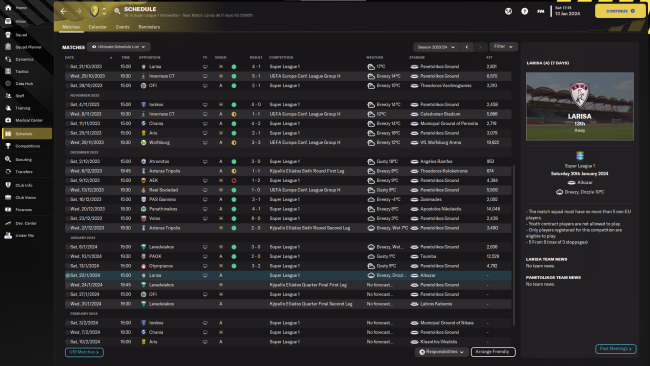Open the Responsibilities dropdown
Image resolution: width=650 pixels, height=366 pixels.
pyautogui.click(x=441, y=352)
